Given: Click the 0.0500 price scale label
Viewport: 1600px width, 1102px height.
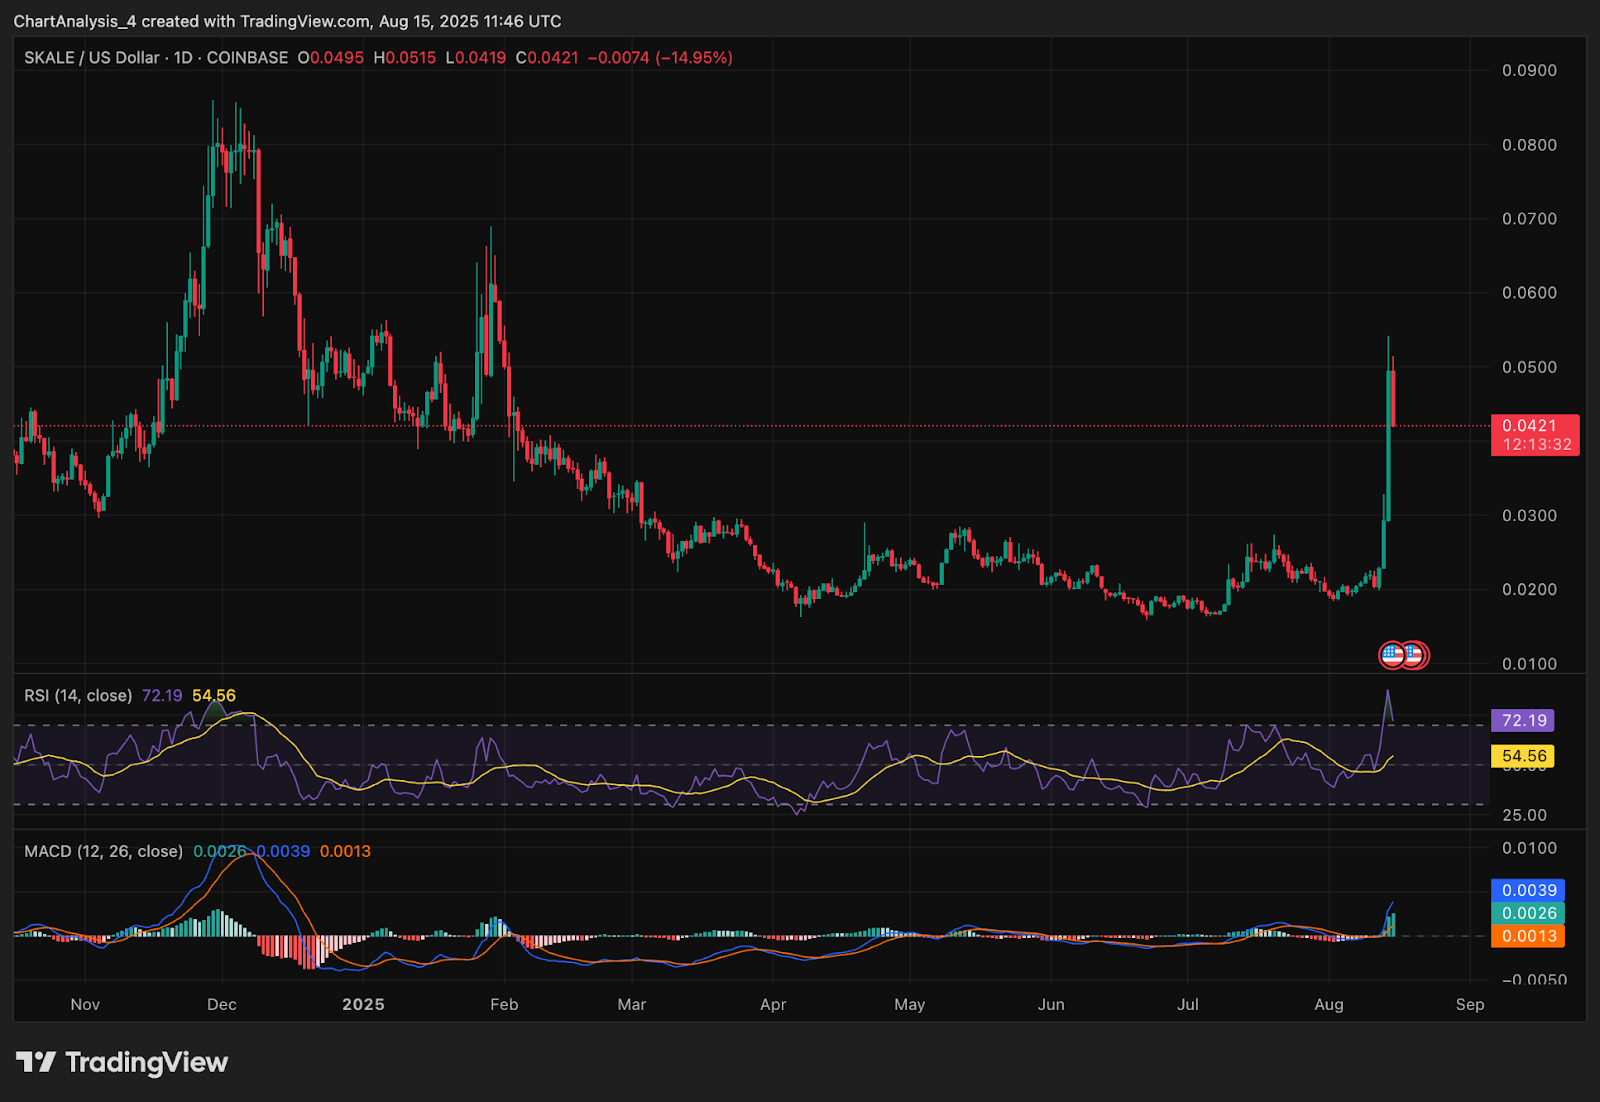Looking at the screenshot, I should [1529, 367].
